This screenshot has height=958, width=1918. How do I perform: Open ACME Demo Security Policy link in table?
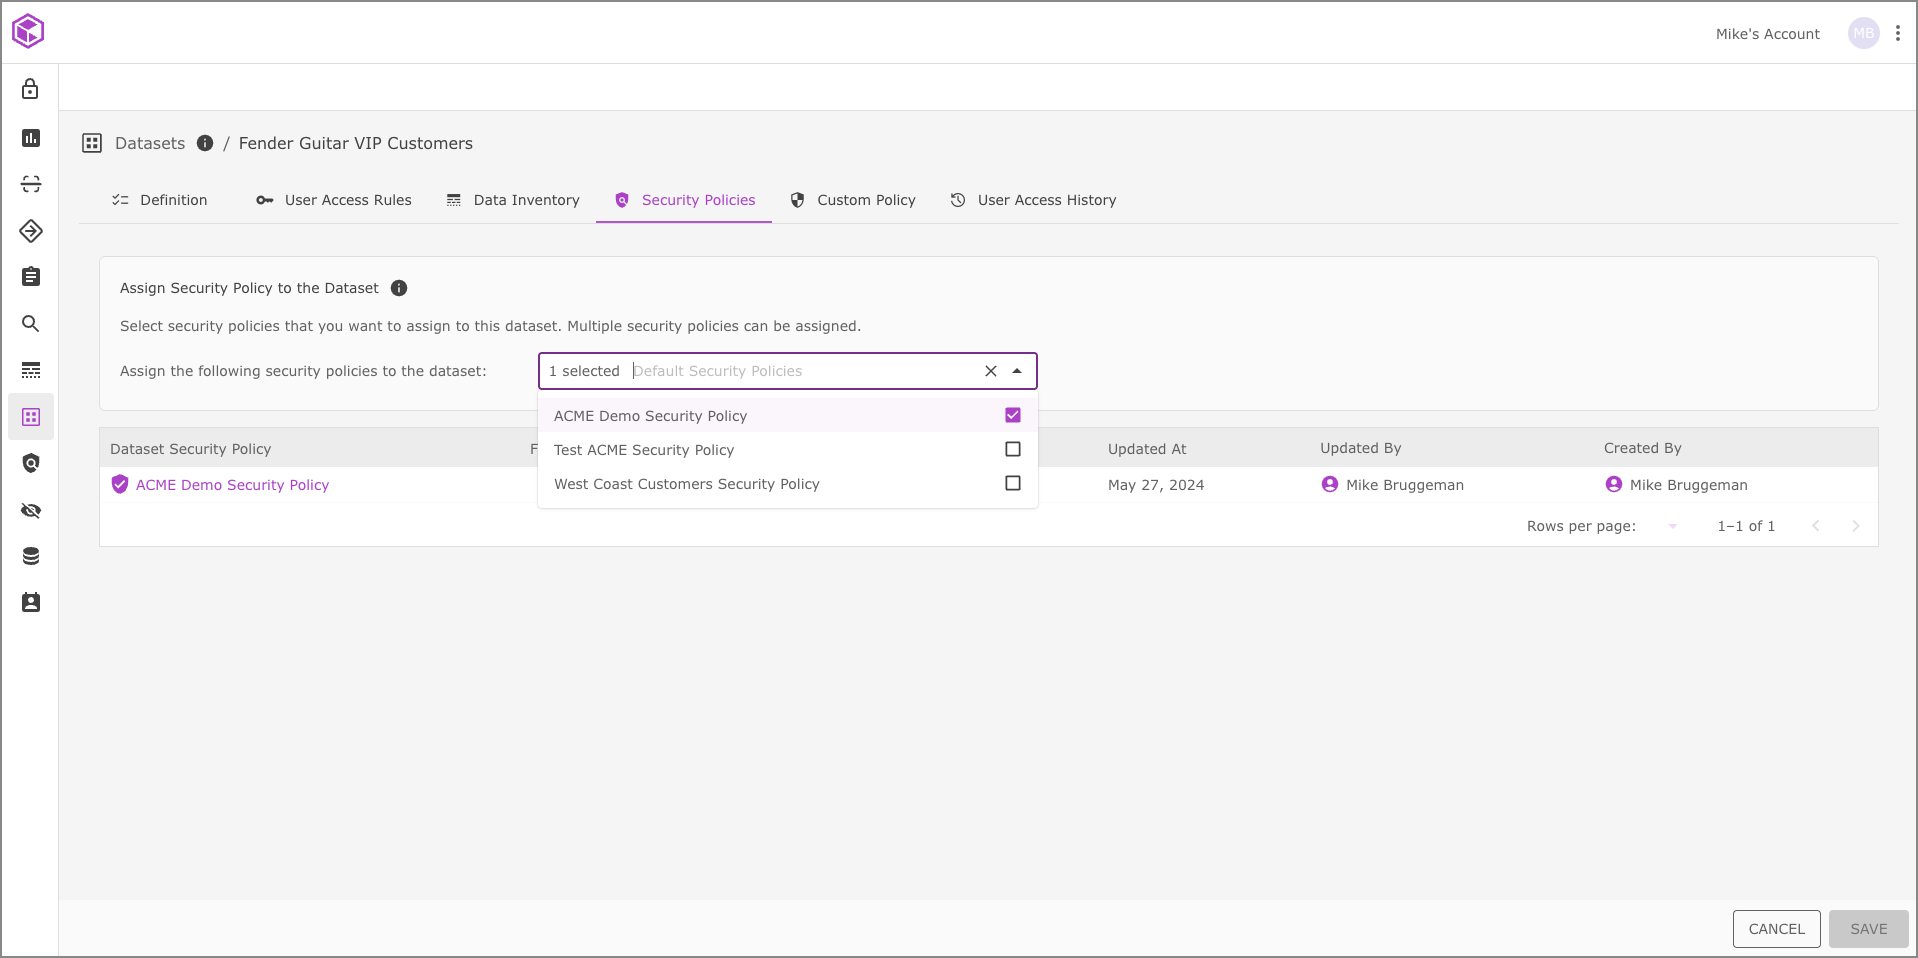(x=232, y=485)
